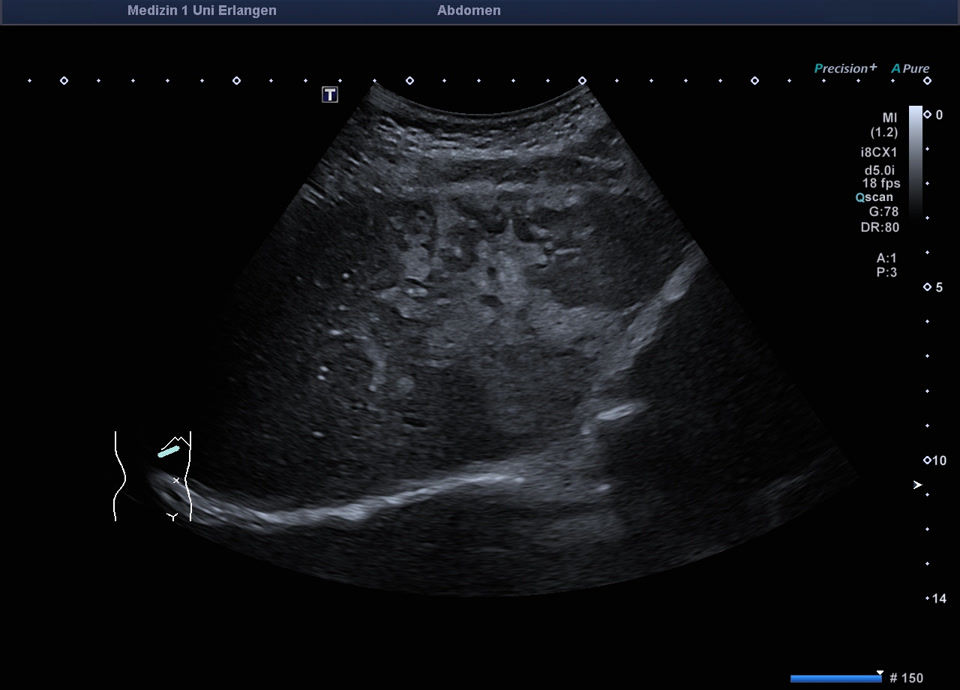Image resolution: width=960 pixels, height=690 pixels.
Task: Click the cine frame position triangle marker
Action: click(880, 673)
